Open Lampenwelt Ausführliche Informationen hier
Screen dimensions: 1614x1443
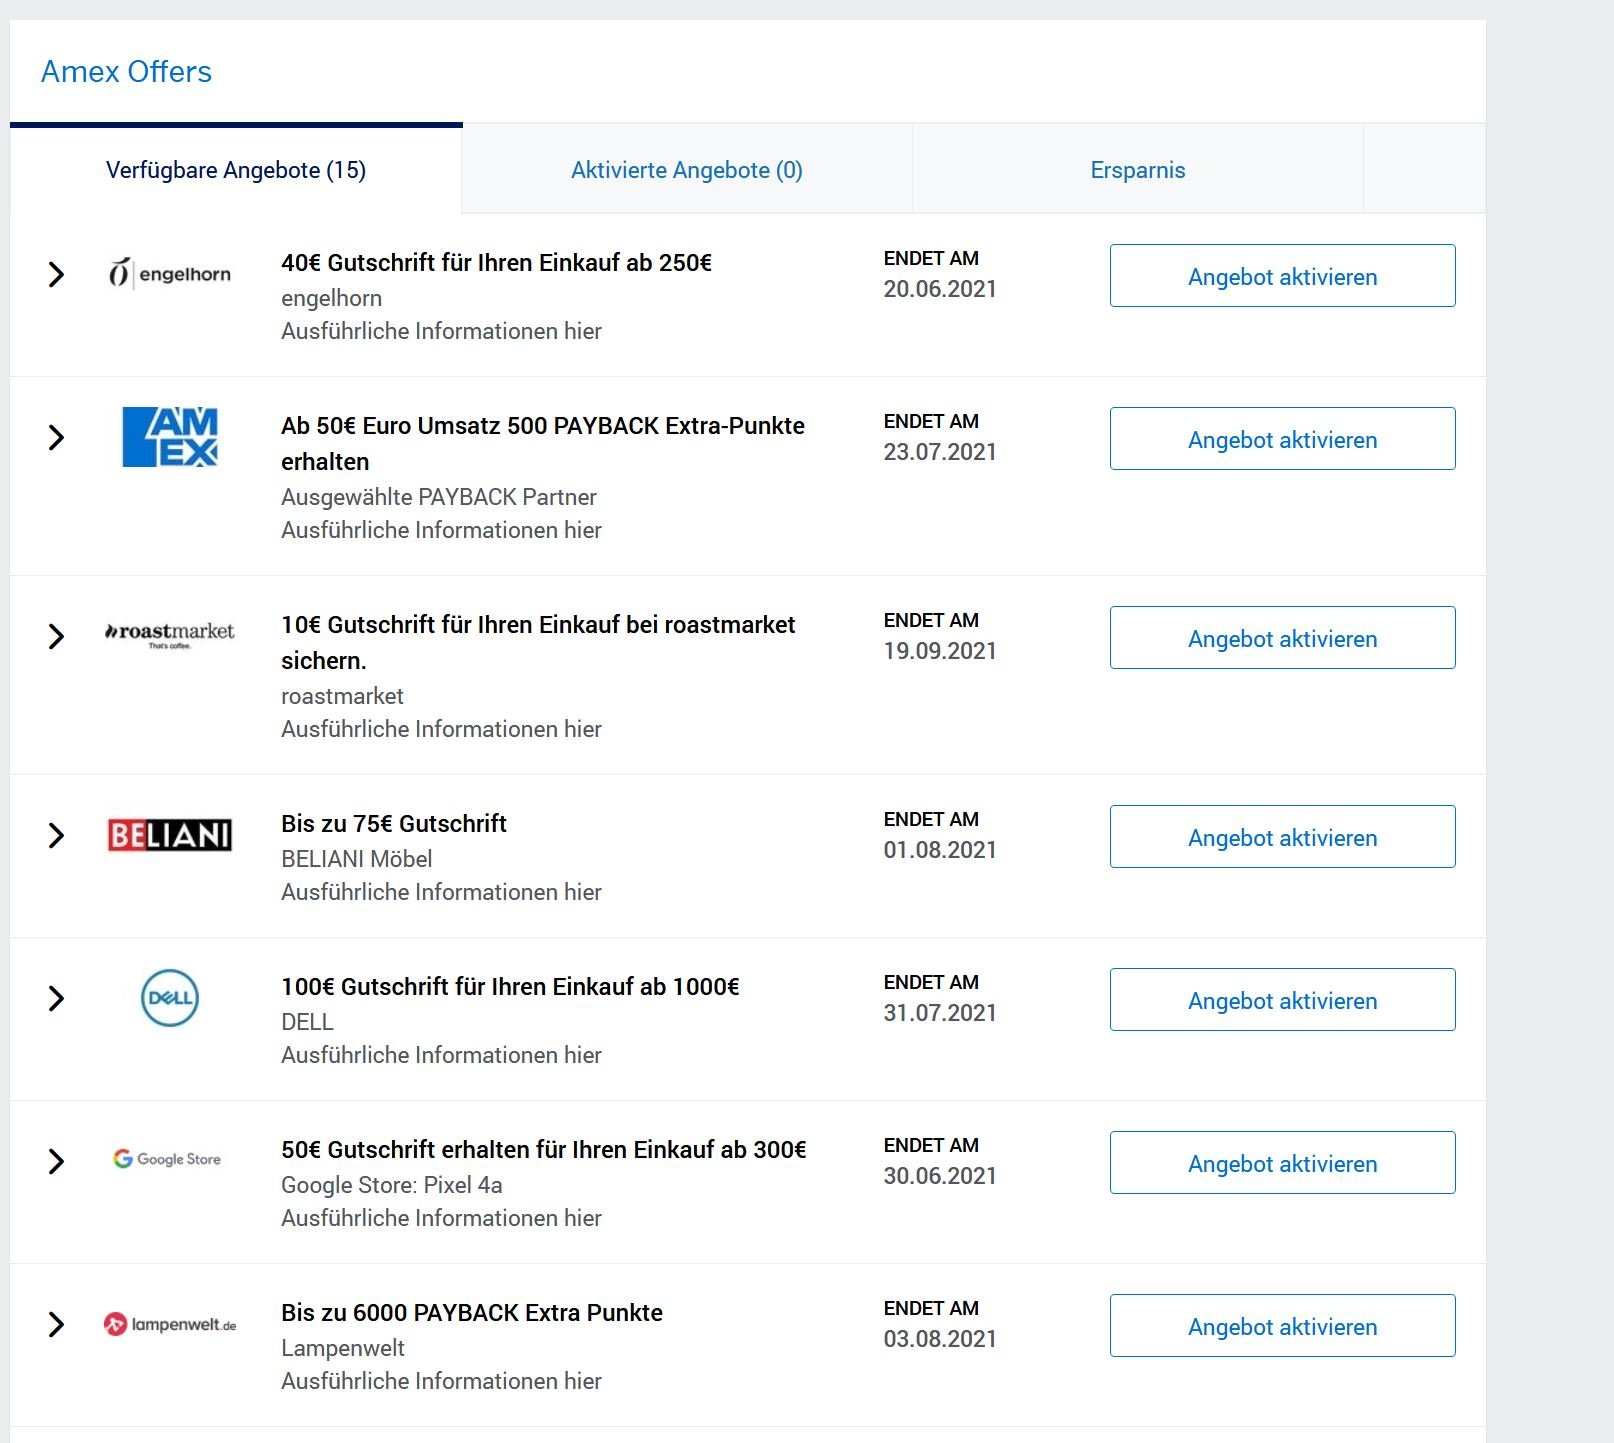click(441, 1381)
